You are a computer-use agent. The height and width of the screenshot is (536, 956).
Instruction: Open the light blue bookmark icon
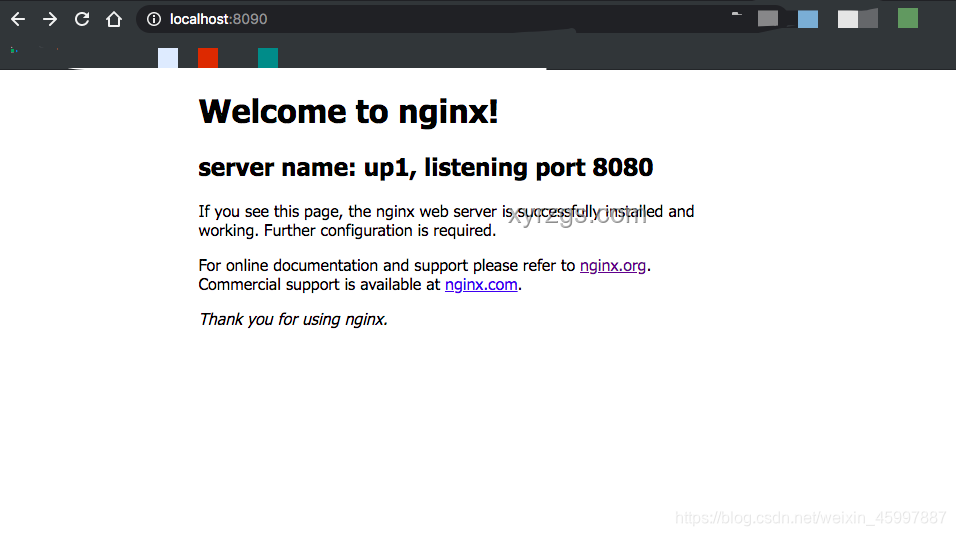[168, 58]
